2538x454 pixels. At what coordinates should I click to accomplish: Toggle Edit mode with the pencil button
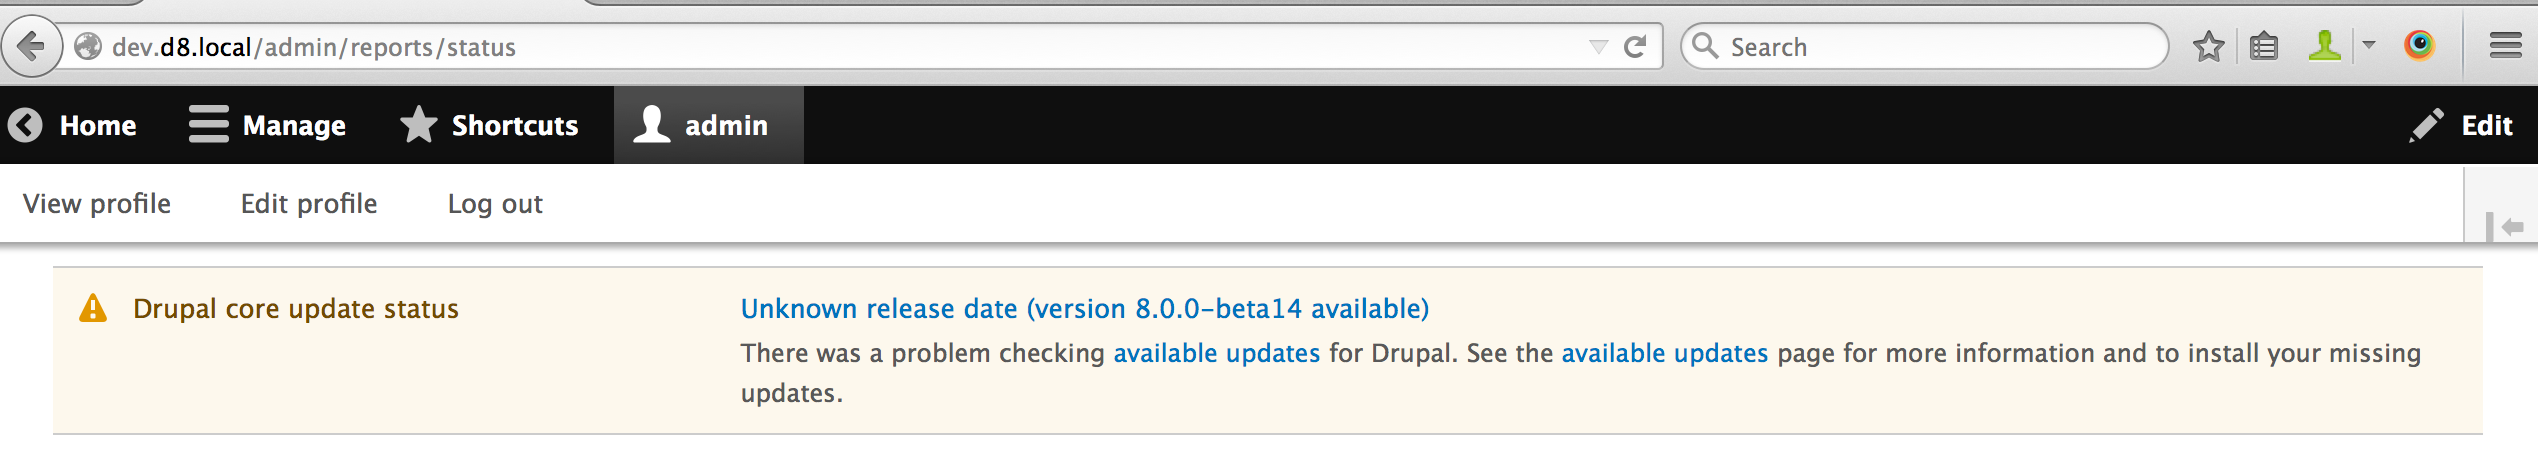2461,125
